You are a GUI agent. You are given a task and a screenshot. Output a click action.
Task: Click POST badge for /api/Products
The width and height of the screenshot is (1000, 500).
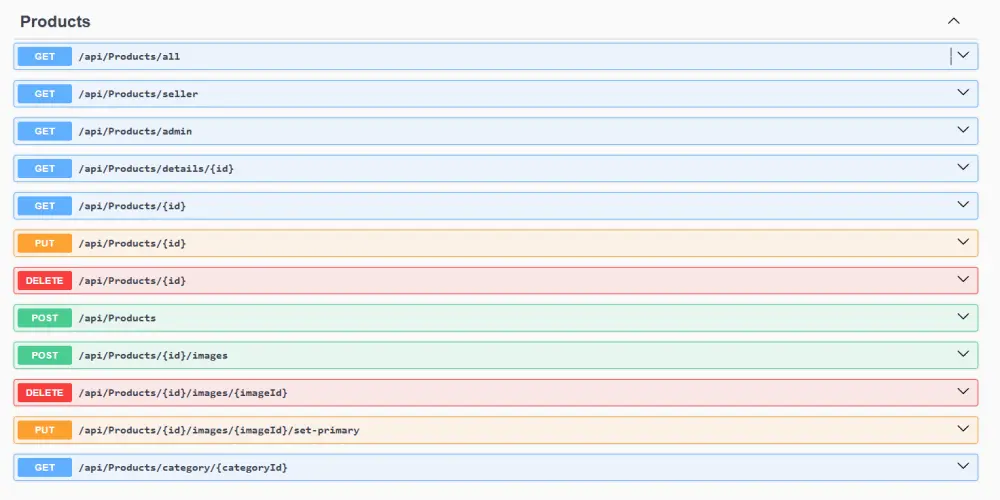pos(45,318)
